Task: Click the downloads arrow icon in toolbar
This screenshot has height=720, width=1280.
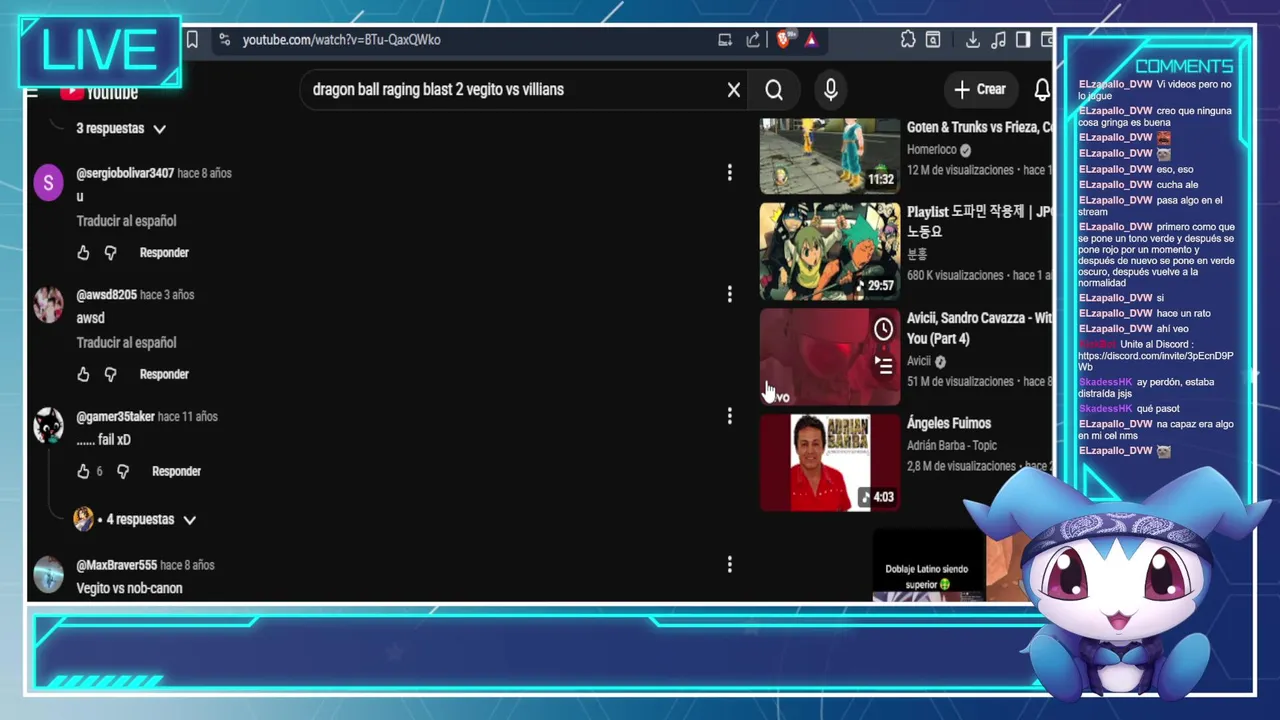Action: 972,40
